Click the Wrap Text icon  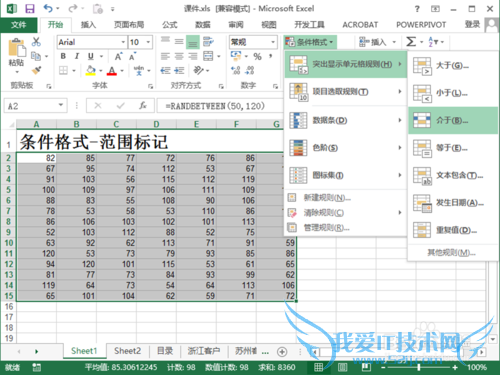208,42
